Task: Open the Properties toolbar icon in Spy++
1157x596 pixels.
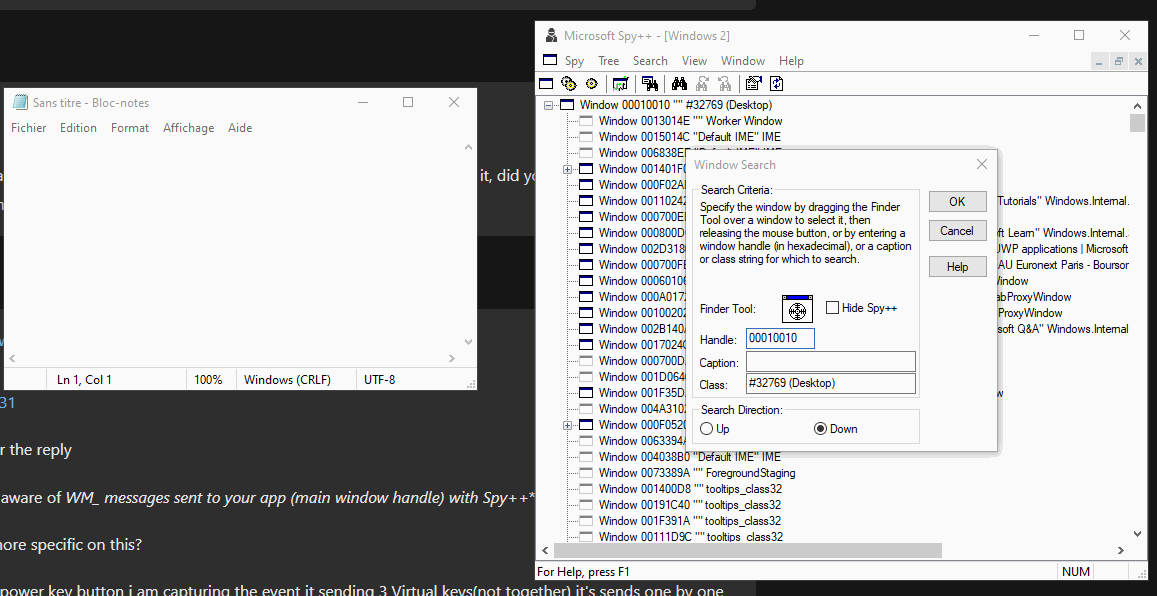Action: (x=753, y=83)
